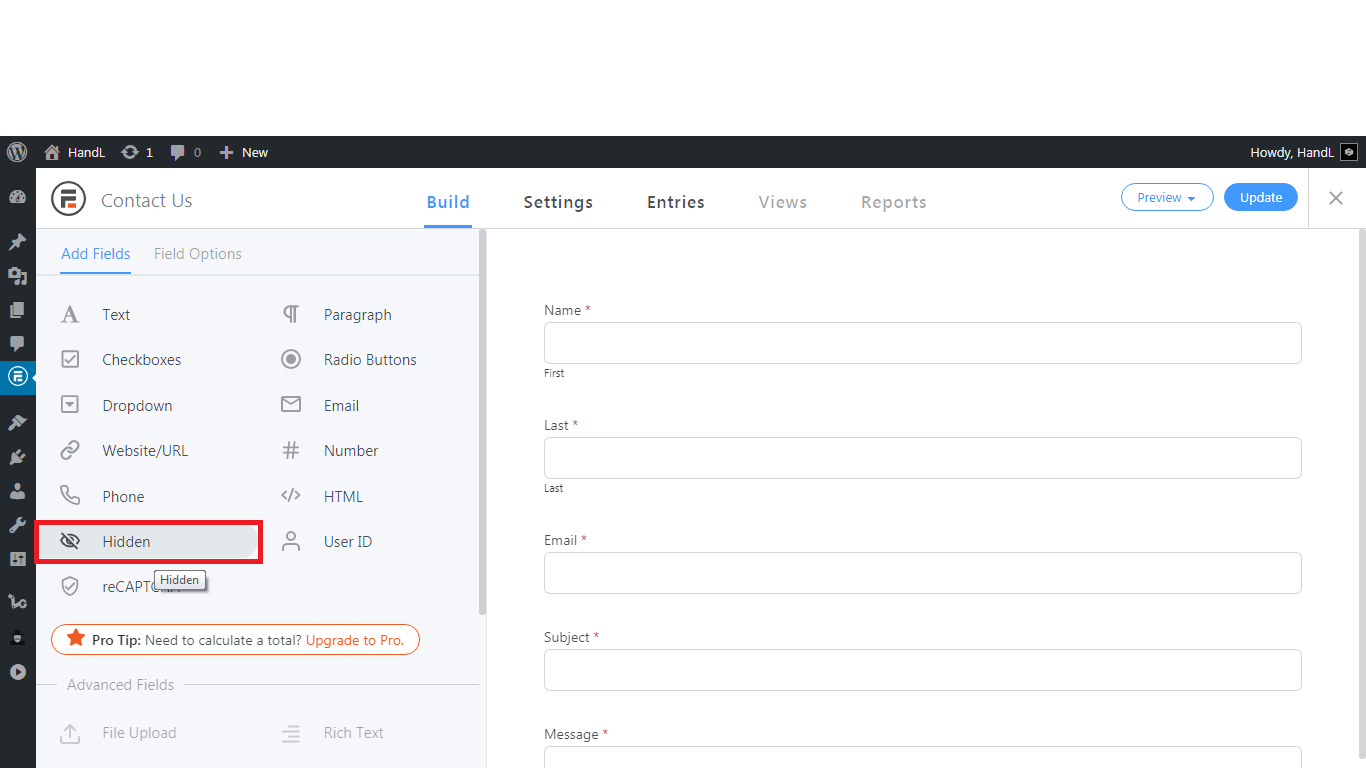Click the Update button
1366x768 pixels.
tap(1260, 198)
